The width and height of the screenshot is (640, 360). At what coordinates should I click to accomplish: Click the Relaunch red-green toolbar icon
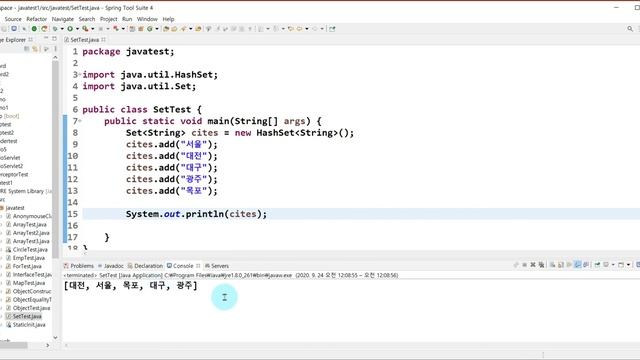coord(44,29)
